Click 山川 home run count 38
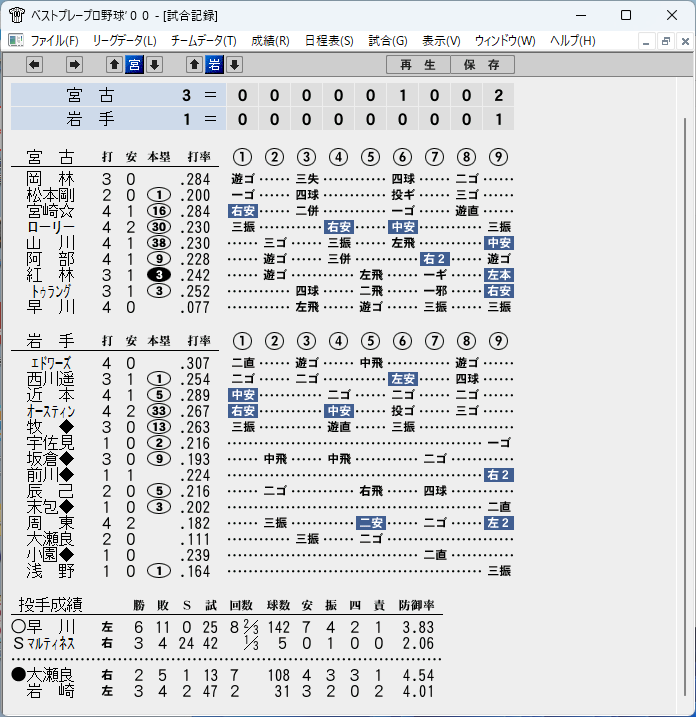This screenshot has height=717, width=696. [159, 243]
